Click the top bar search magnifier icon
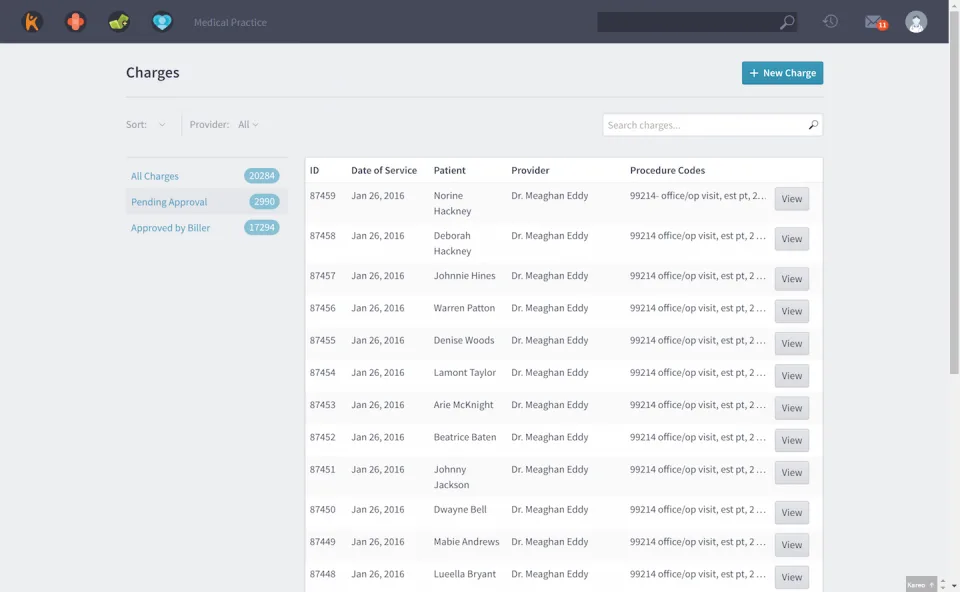Screen dimensions: 960x592 [x=787, y=22]
